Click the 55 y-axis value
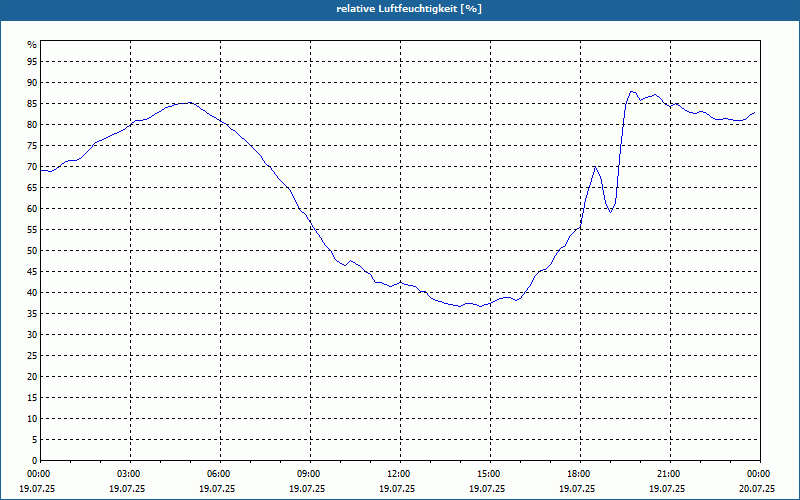 pos(32,230)
